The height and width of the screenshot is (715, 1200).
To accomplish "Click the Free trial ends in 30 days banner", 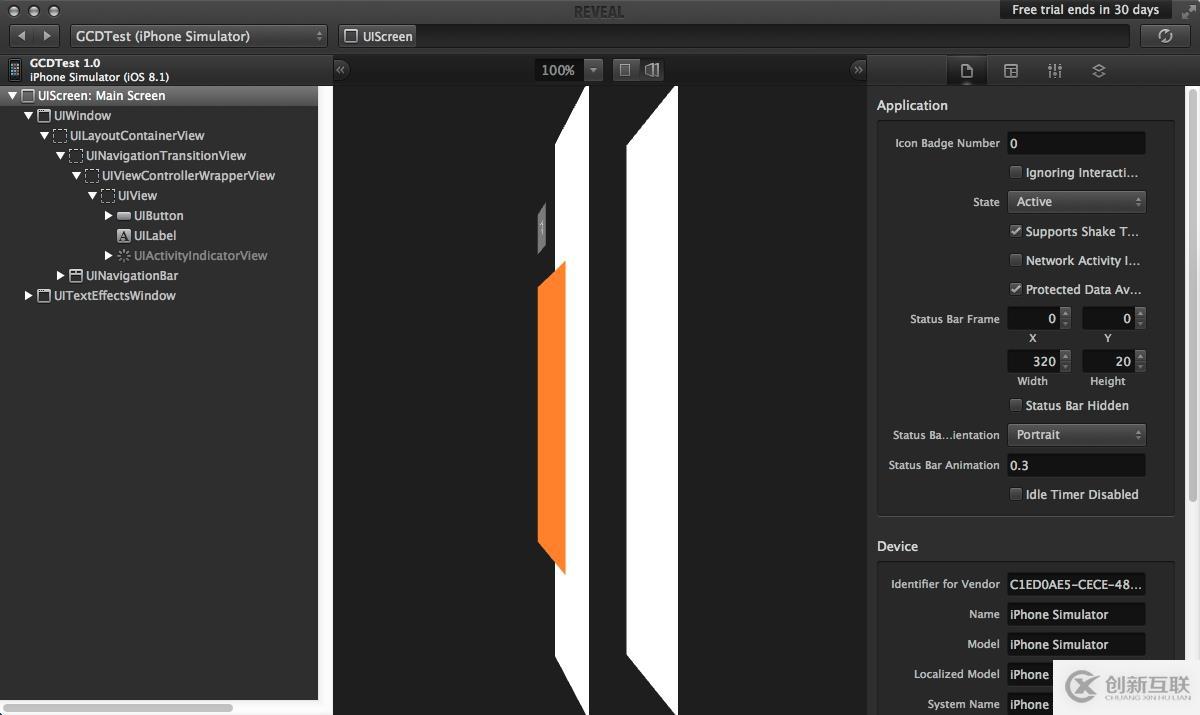I will point(1085,10).
